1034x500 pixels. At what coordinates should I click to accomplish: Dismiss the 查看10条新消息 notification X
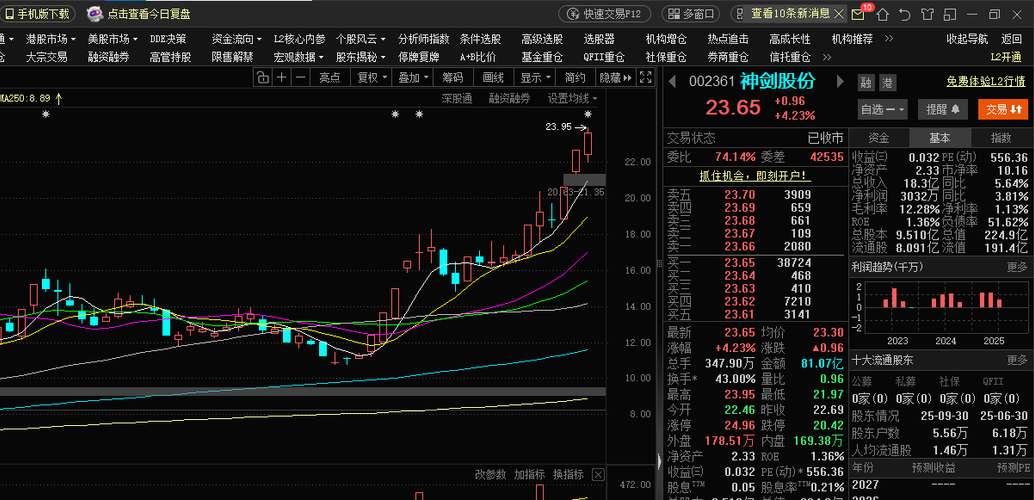pyautogui.click(x=839, y=13)
